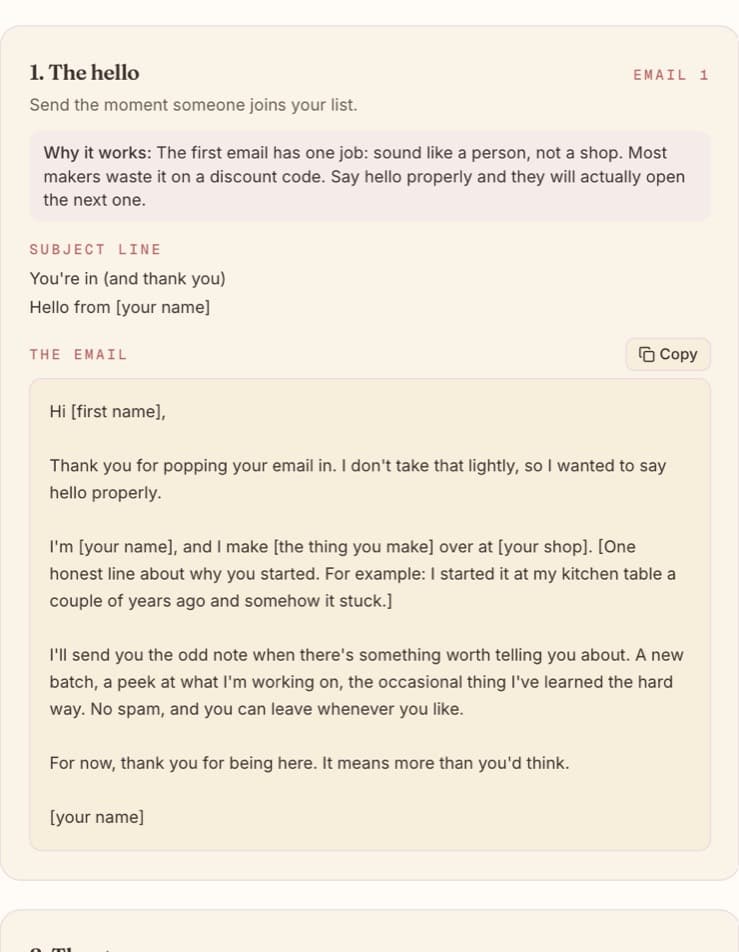This screenshot has width=739, height=952.
Task: Select the subject line 'Hello from [your name]'
Action: pos(120,307)
